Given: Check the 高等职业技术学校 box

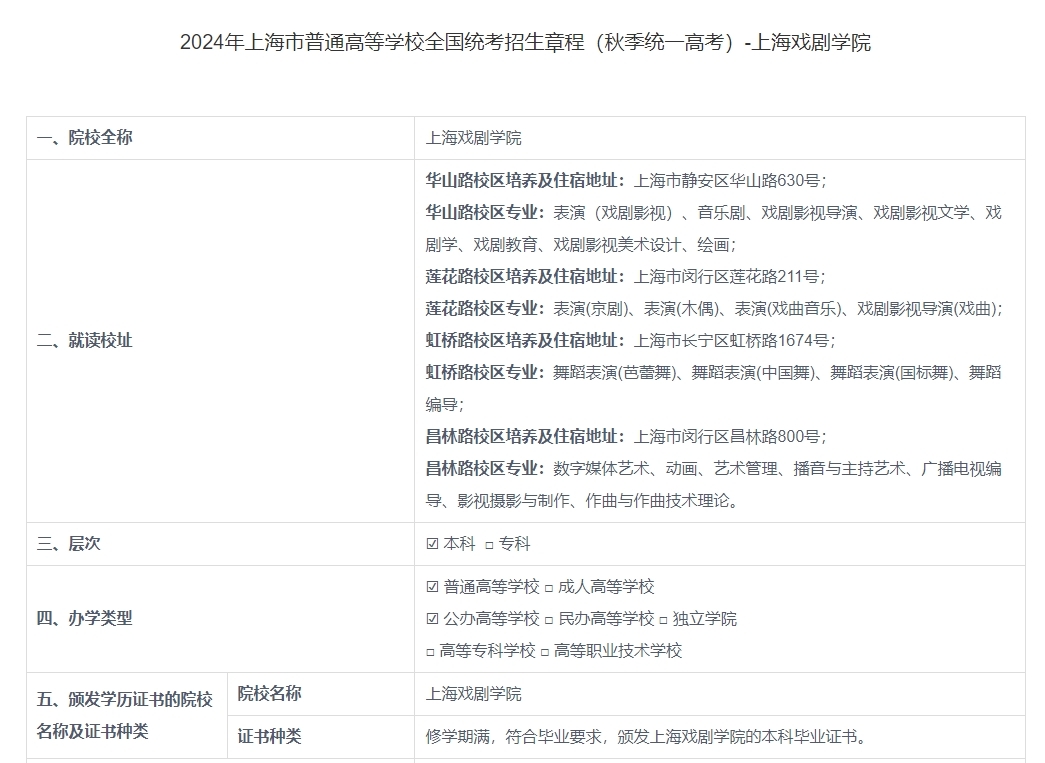Looking at the screenshot, I should [x=545, y=651].
